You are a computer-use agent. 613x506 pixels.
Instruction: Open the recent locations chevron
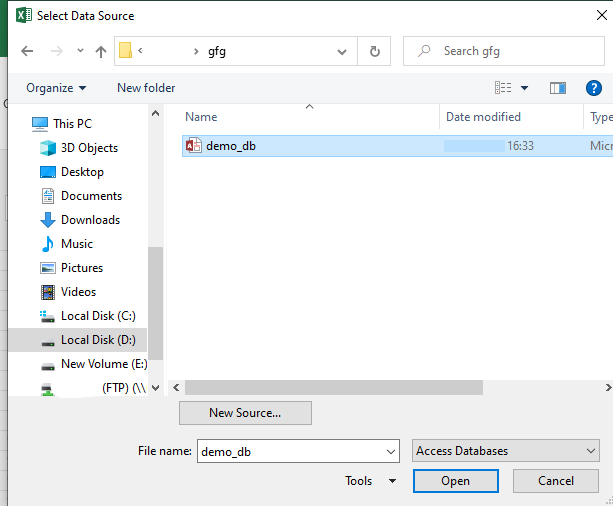coord(80,50)
